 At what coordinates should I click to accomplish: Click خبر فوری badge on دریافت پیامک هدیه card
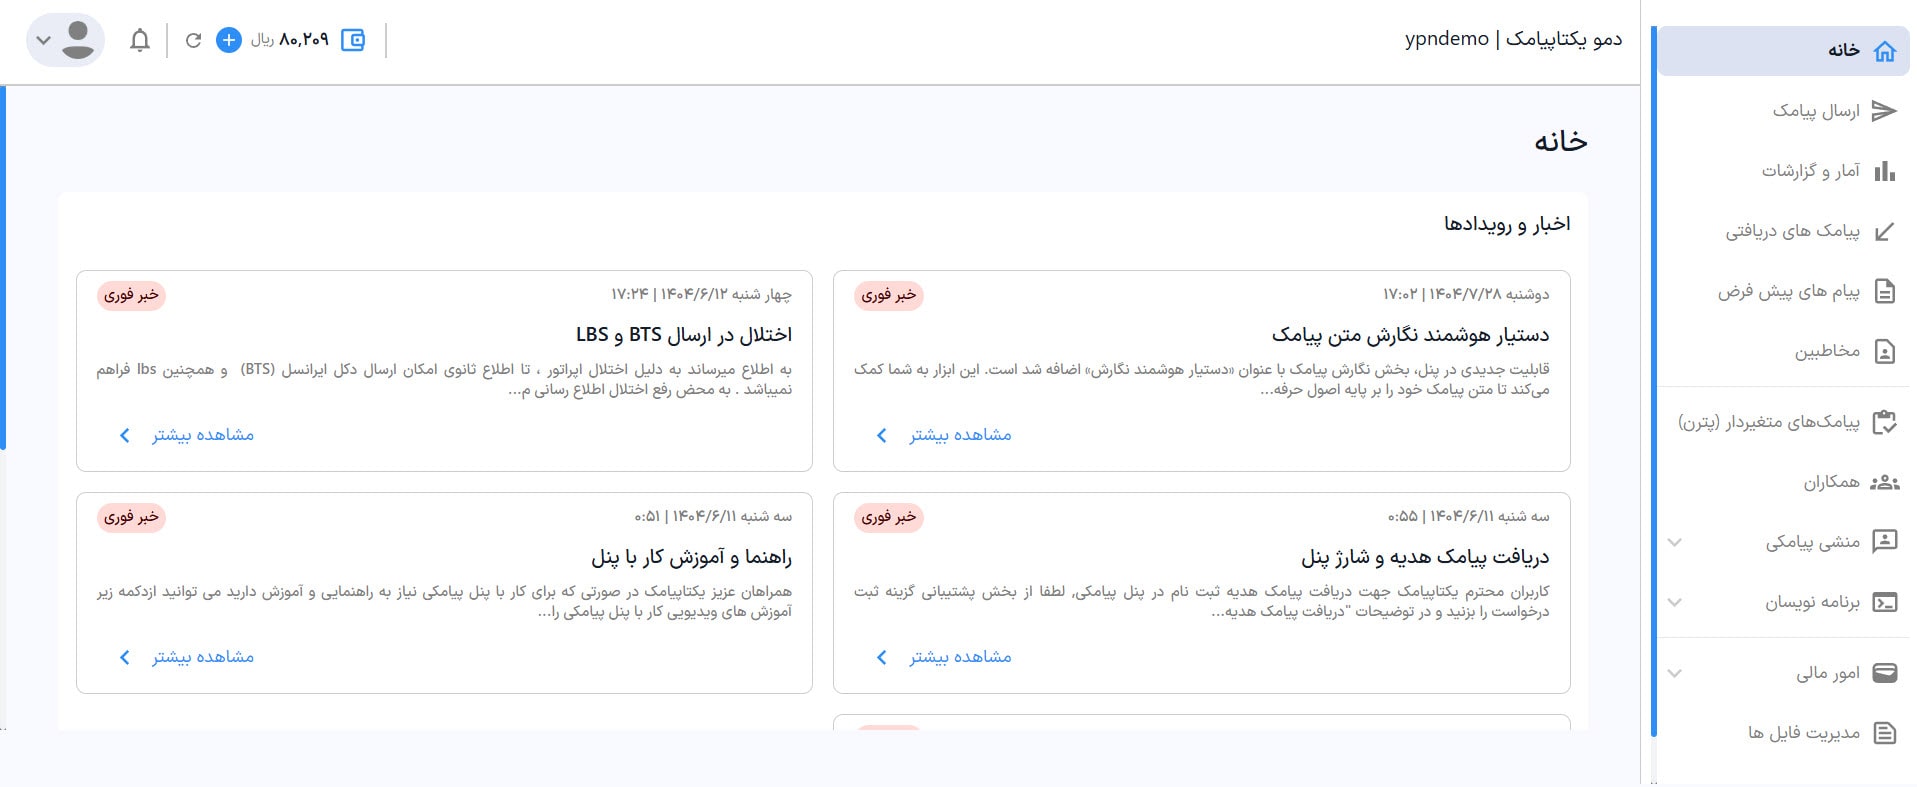click(889, 517)
